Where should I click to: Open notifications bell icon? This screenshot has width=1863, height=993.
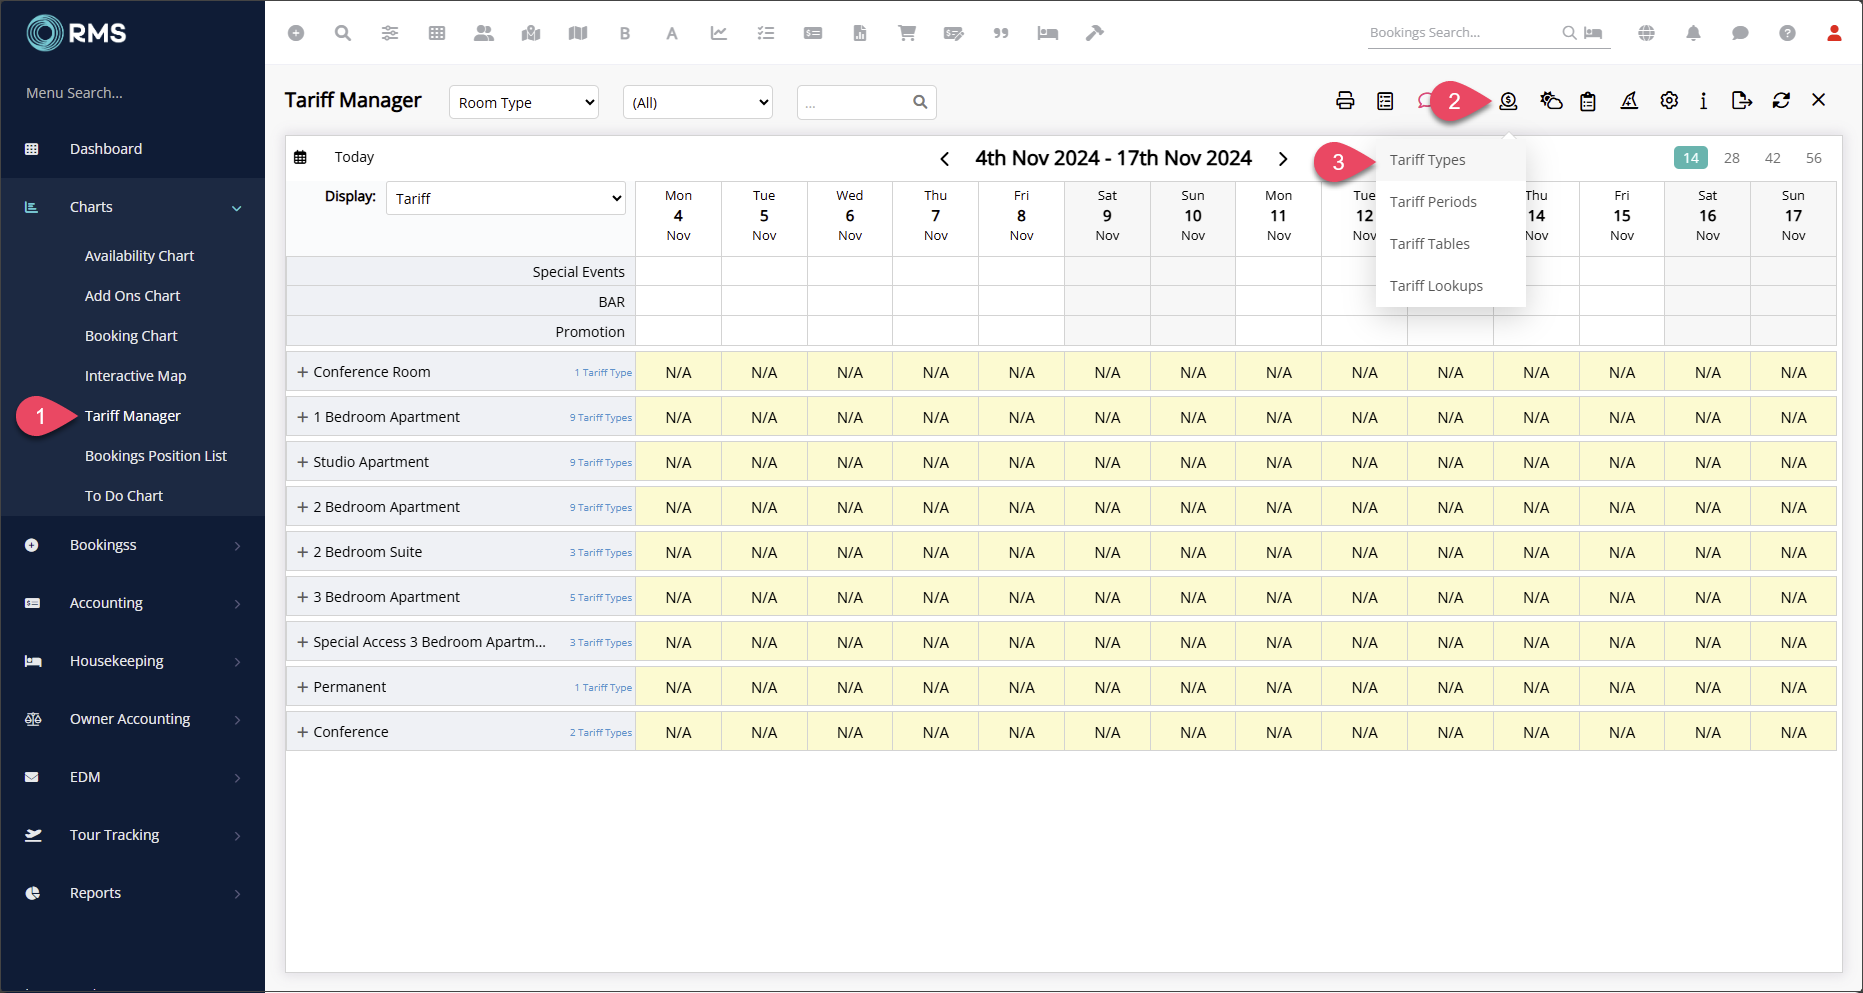coord(1693,33)
